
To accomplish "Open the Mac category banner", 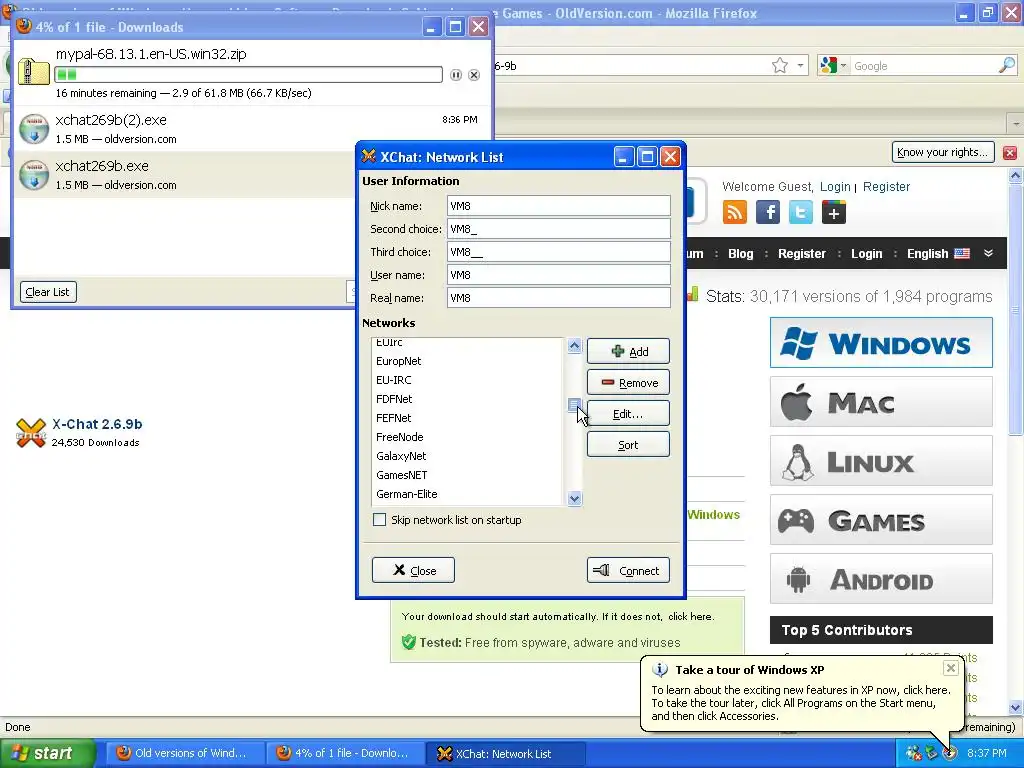I will tap(881, 402).
